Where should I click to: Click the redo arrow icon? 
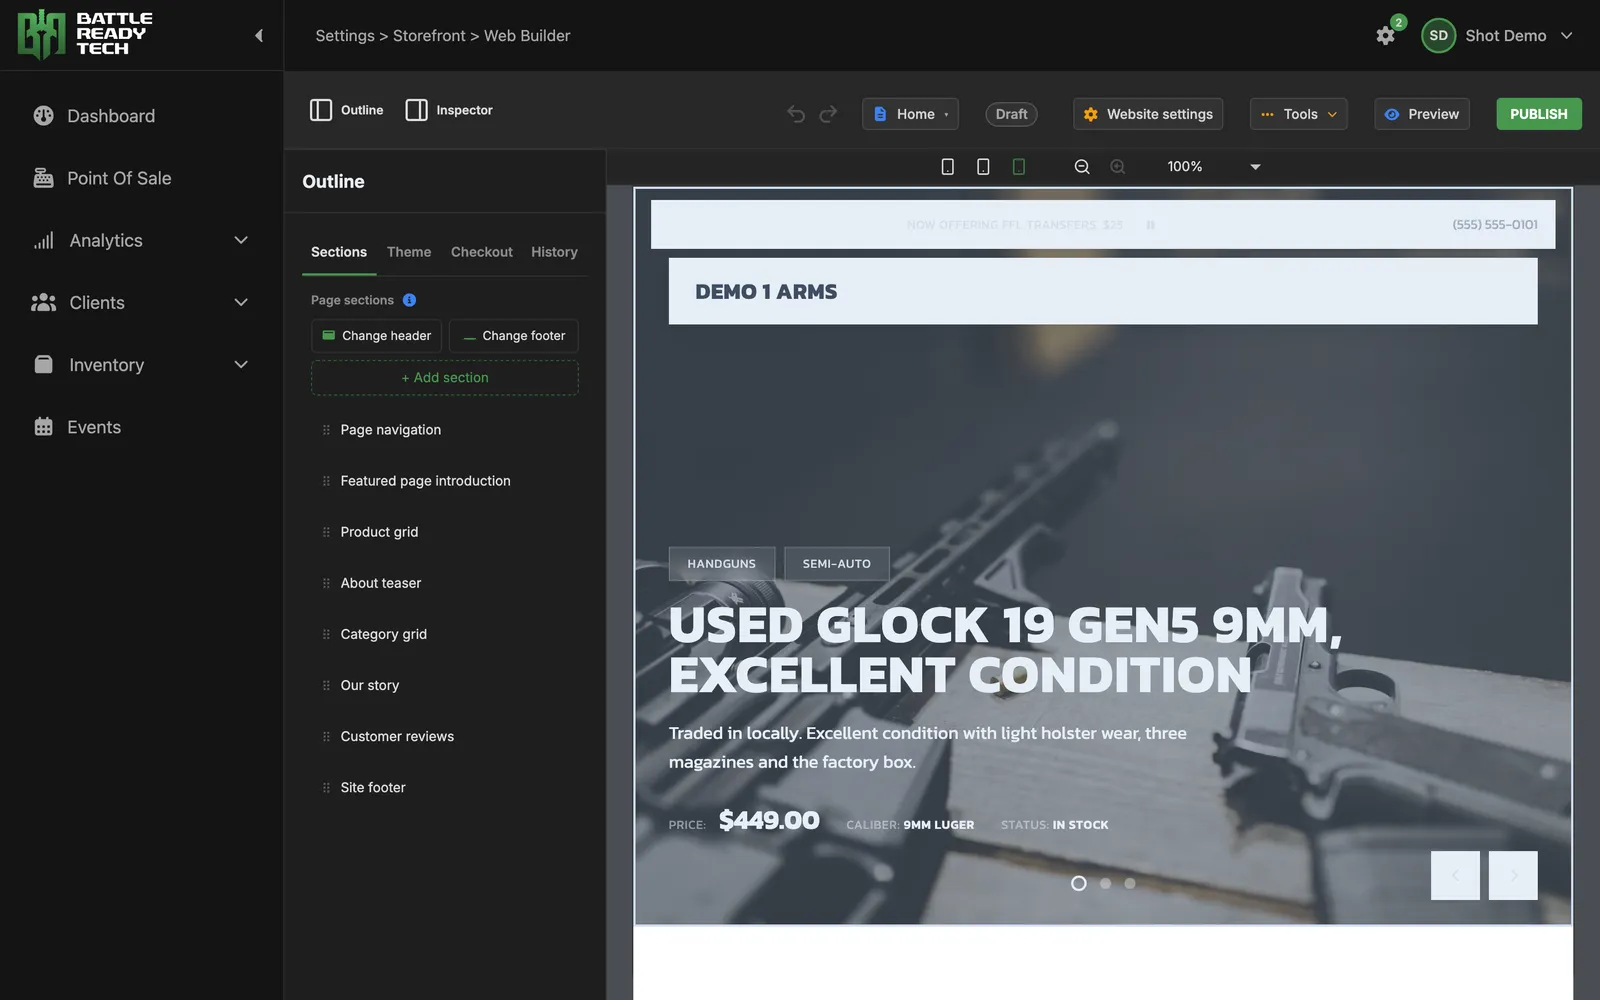pos(828,114)
